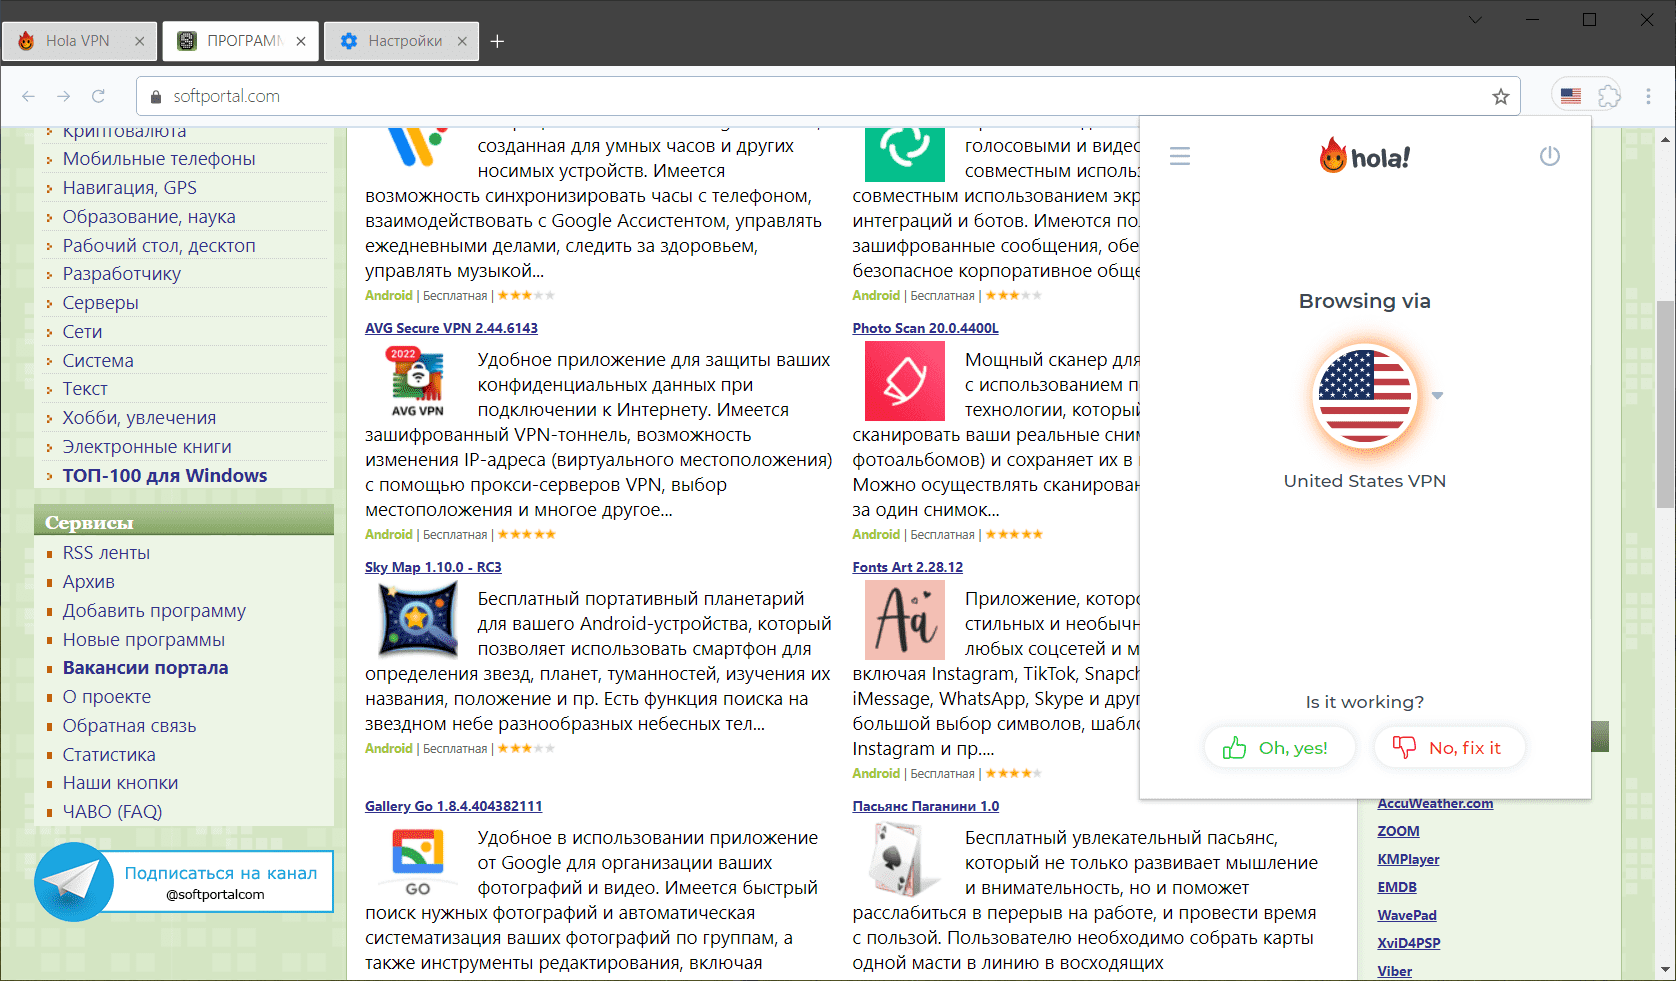Screen dimensions: 1676x981
Task: Open Статистика link
Action: [109, 755]
